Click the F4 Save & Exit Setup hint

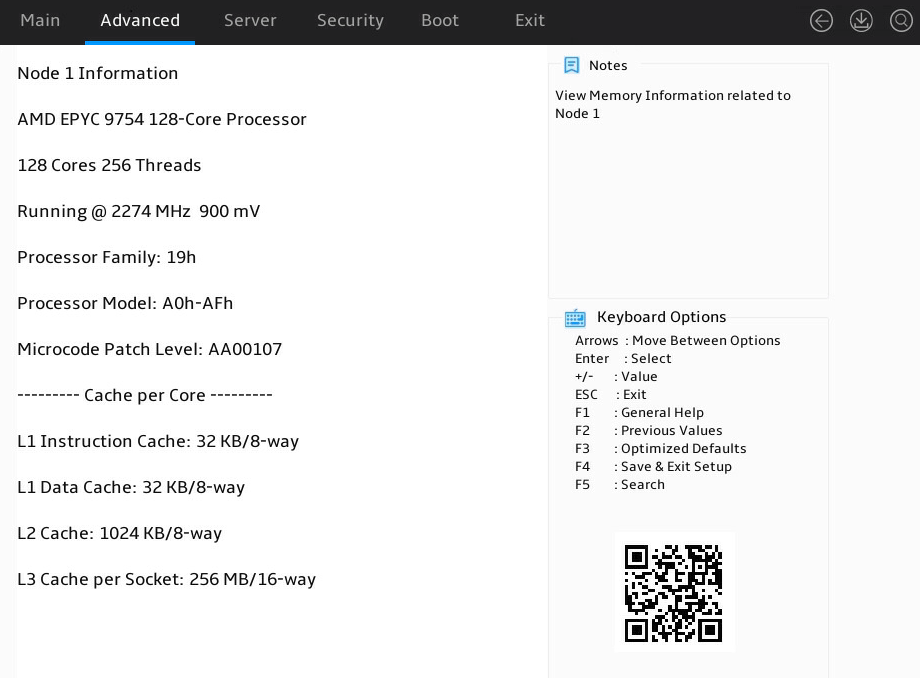pos(653,467)
